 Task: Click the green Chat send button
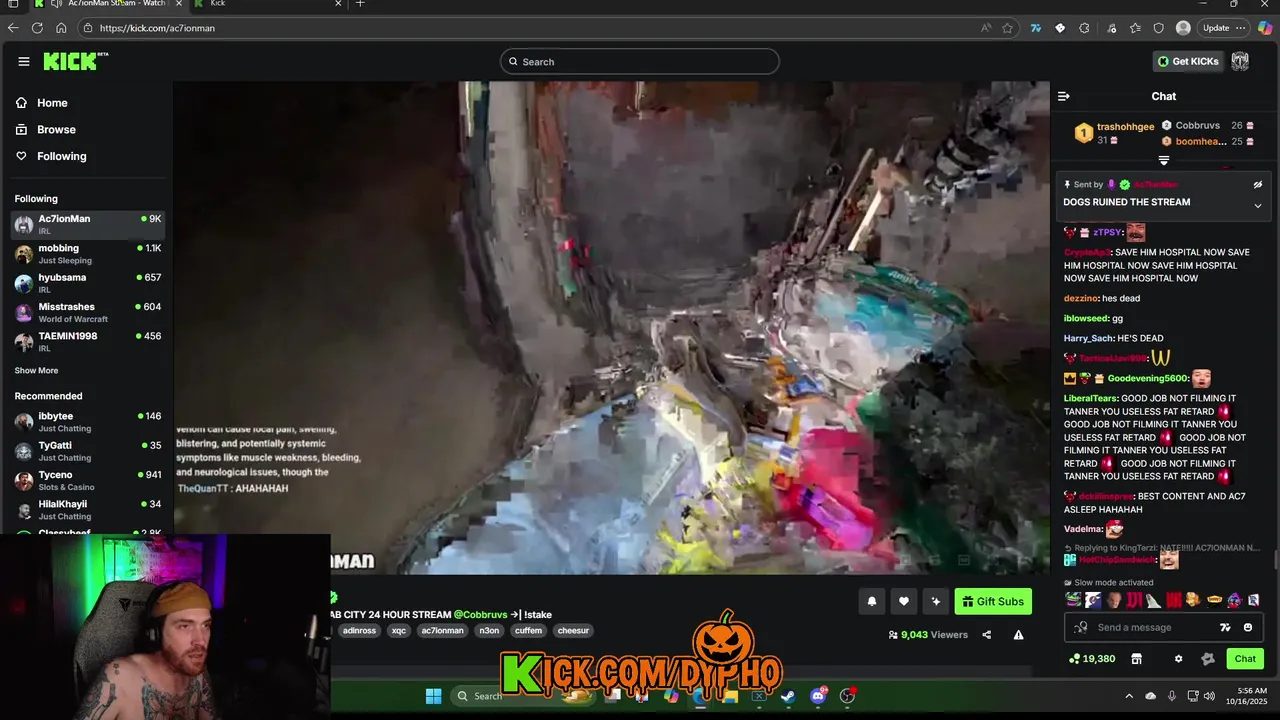click(x=1245, y=659)
